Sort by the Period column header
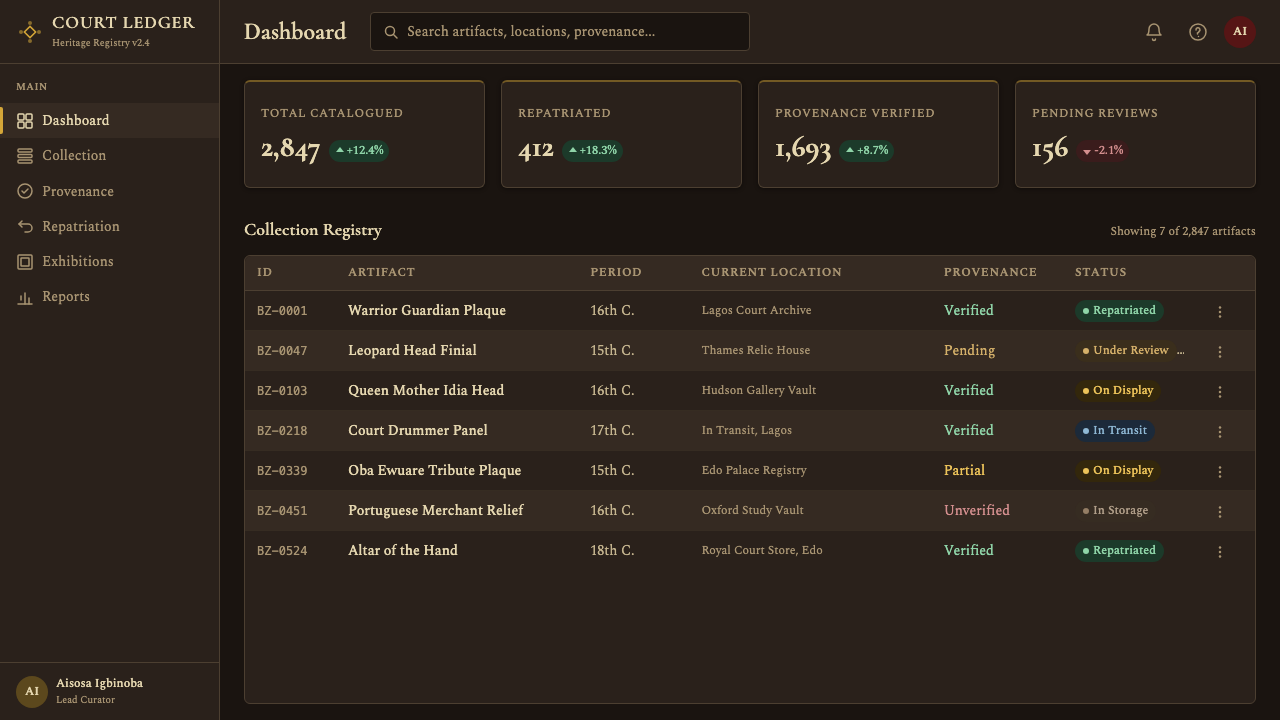This screenshot has height=720, width=1280. tap(616, 272)
